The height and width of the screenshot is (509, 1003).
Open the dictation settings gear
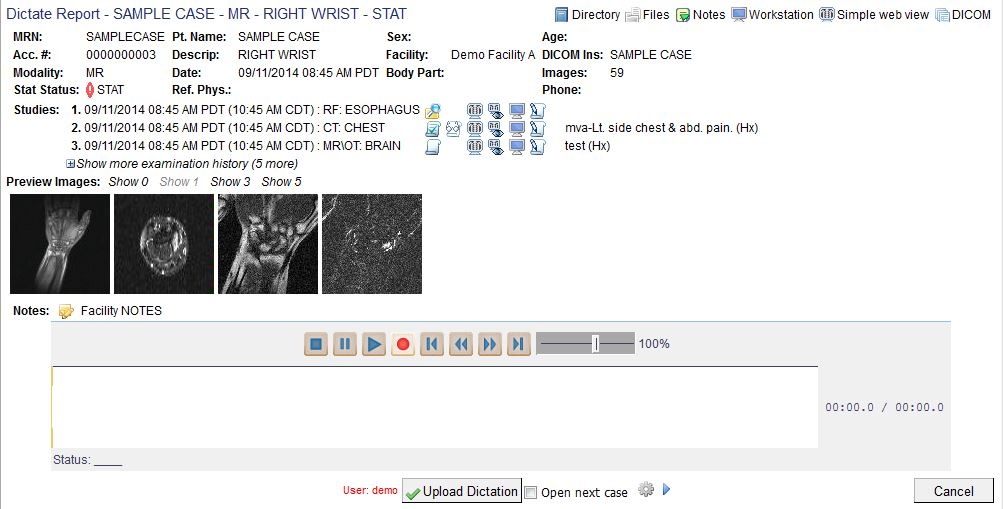[646, 490]
